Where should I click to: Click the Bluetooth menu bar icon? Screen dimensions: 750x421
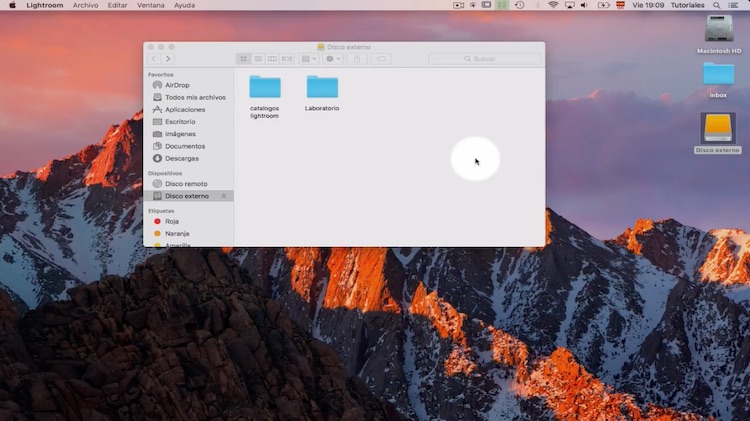538,5
